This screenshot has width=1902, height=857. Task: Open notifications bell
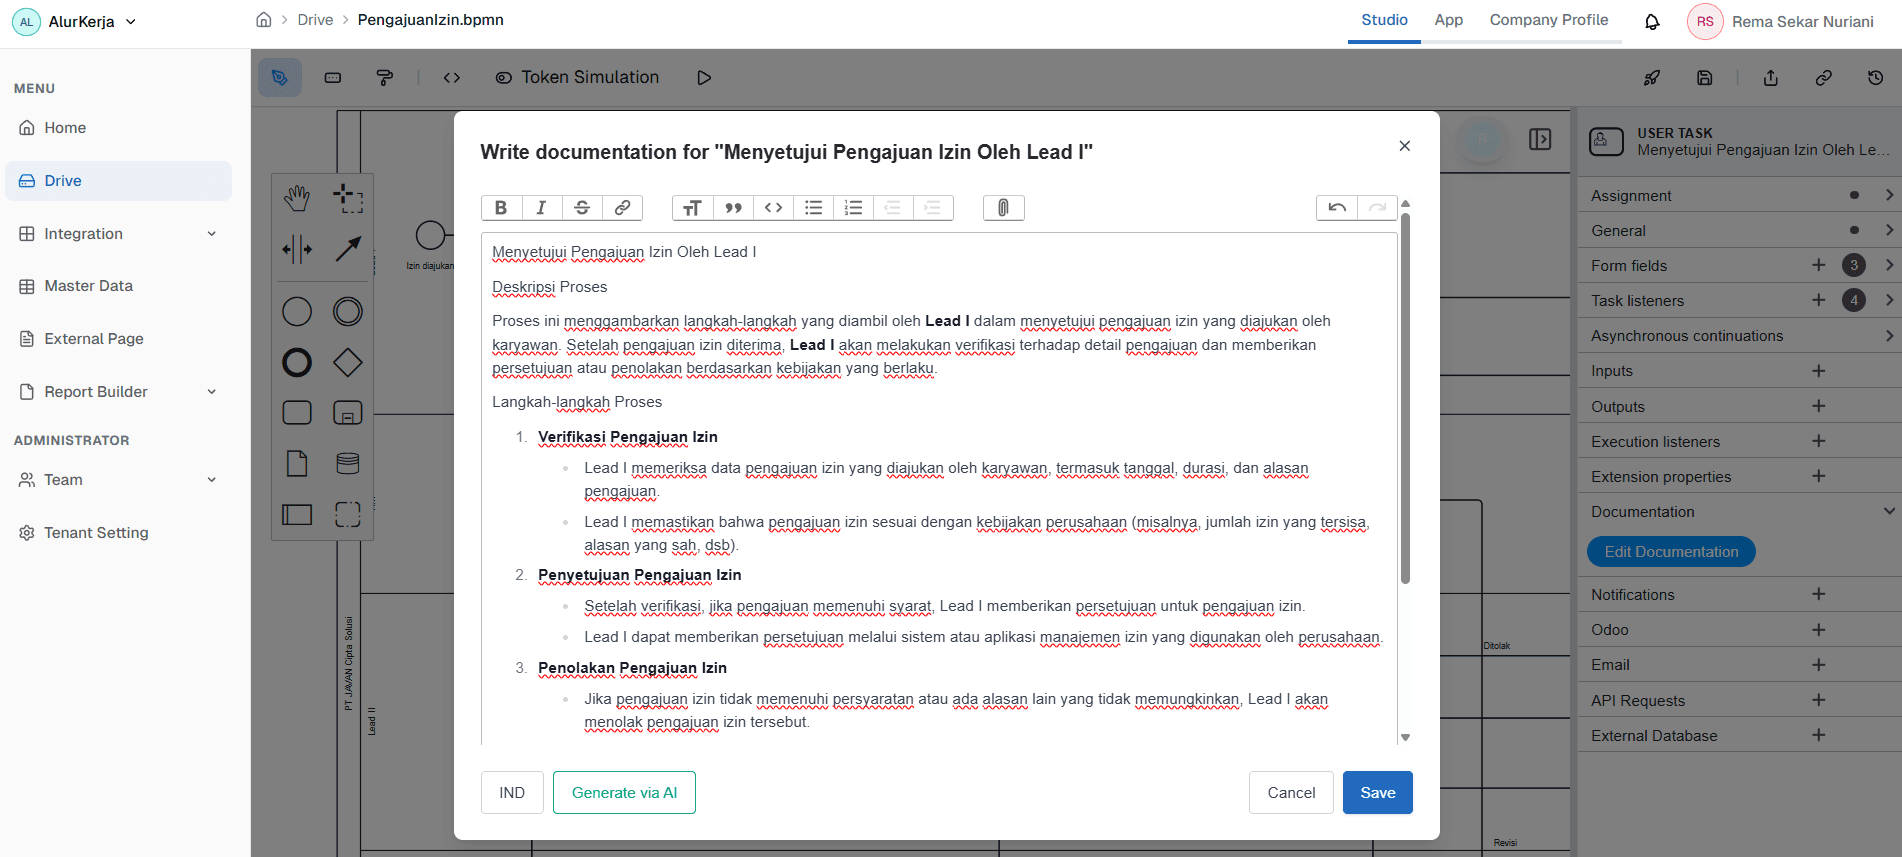(1652, 22)
